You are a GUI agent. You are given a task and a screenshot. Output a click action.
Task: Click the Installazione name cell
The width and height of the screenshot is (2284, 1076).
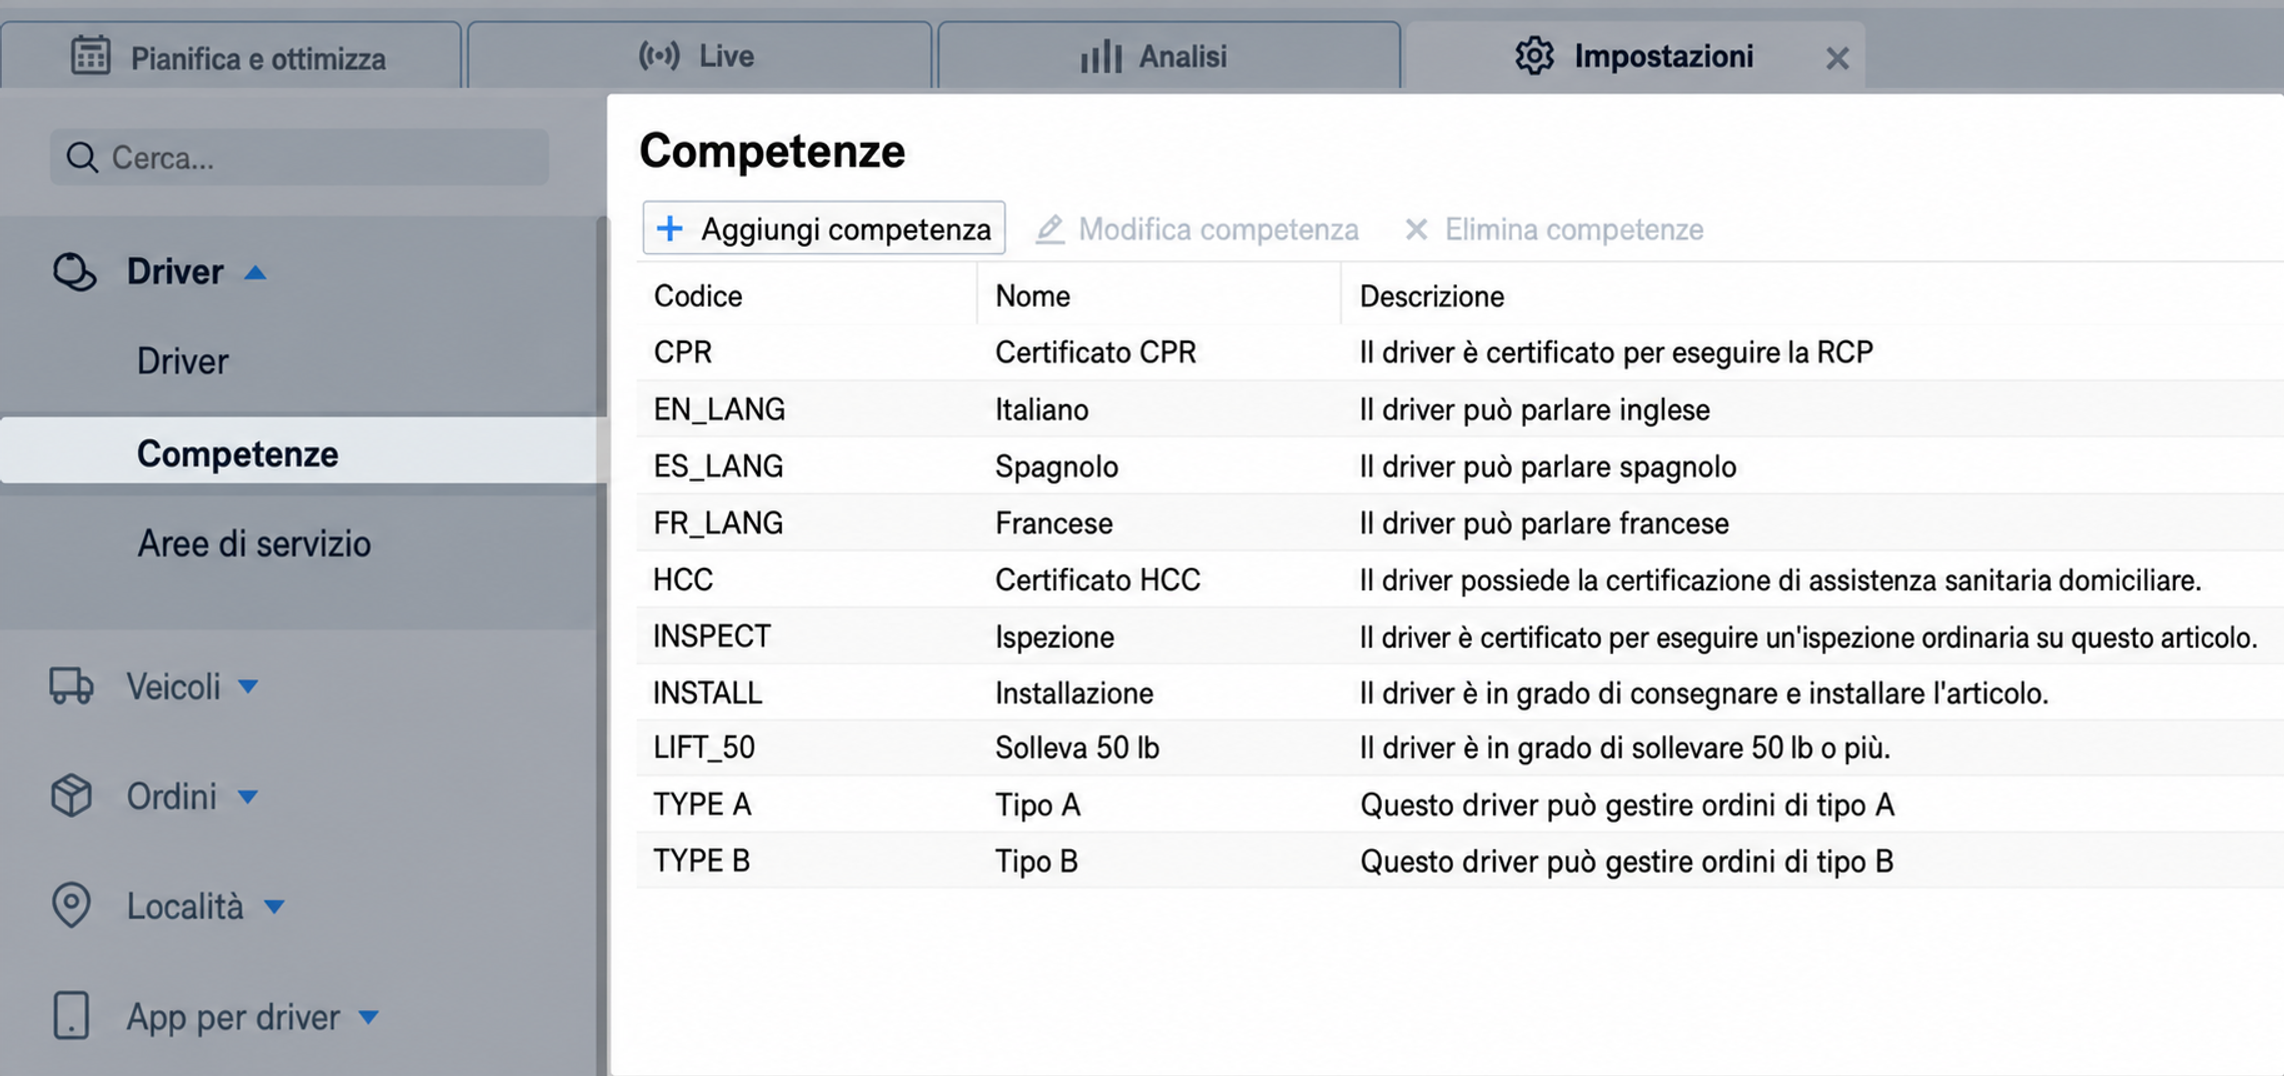click(1074, 693)
